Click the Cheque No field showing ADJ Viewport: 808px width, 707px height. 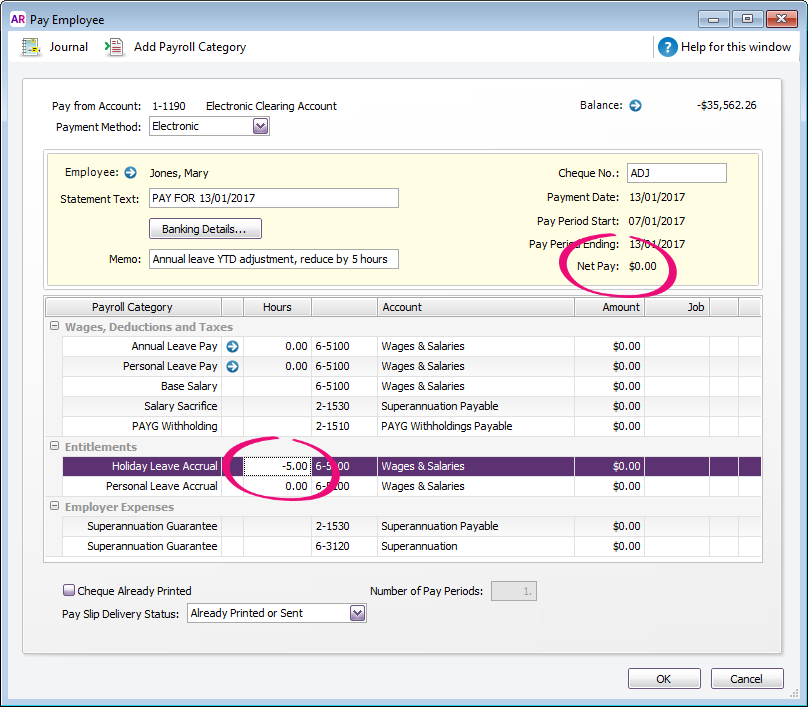(x=676, y=172)
